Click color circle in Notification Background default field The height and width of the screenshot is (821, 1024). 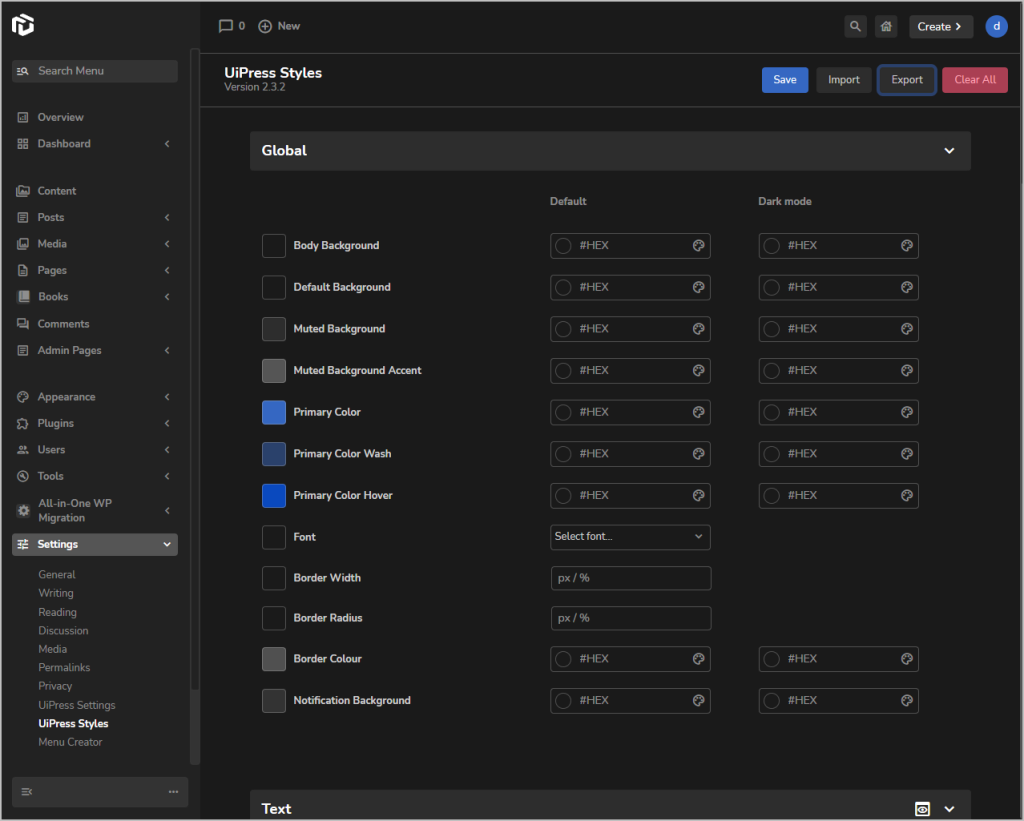coord(563,701)
